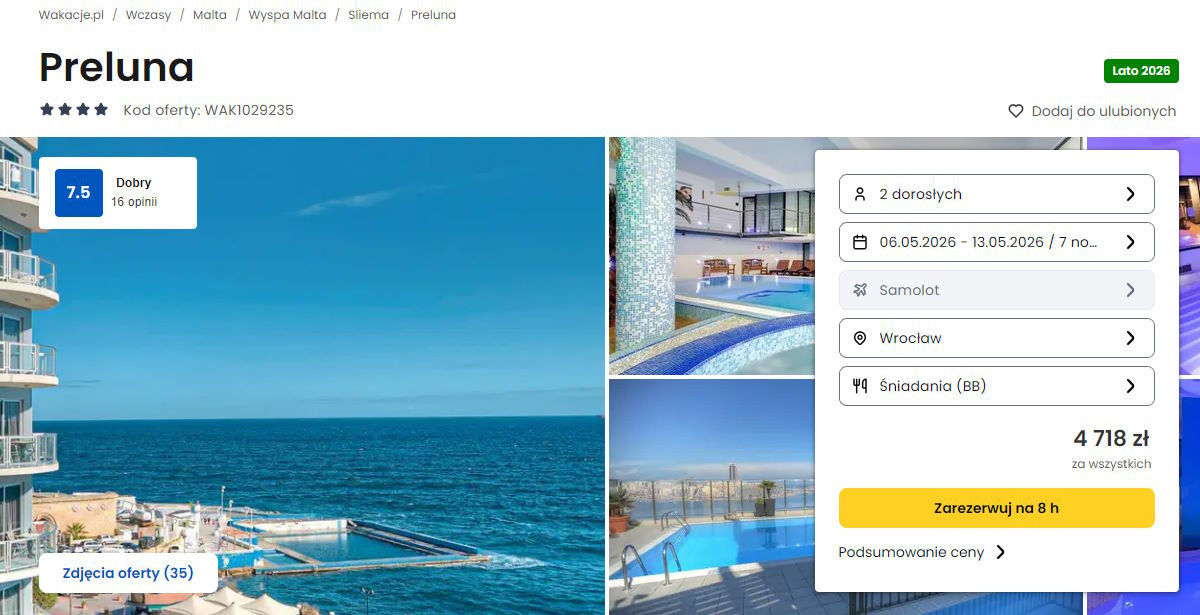This screenshot has height=615, width=1200.
Task: Go to Wakacje.pl breadcrumb home
Action: 71,15
